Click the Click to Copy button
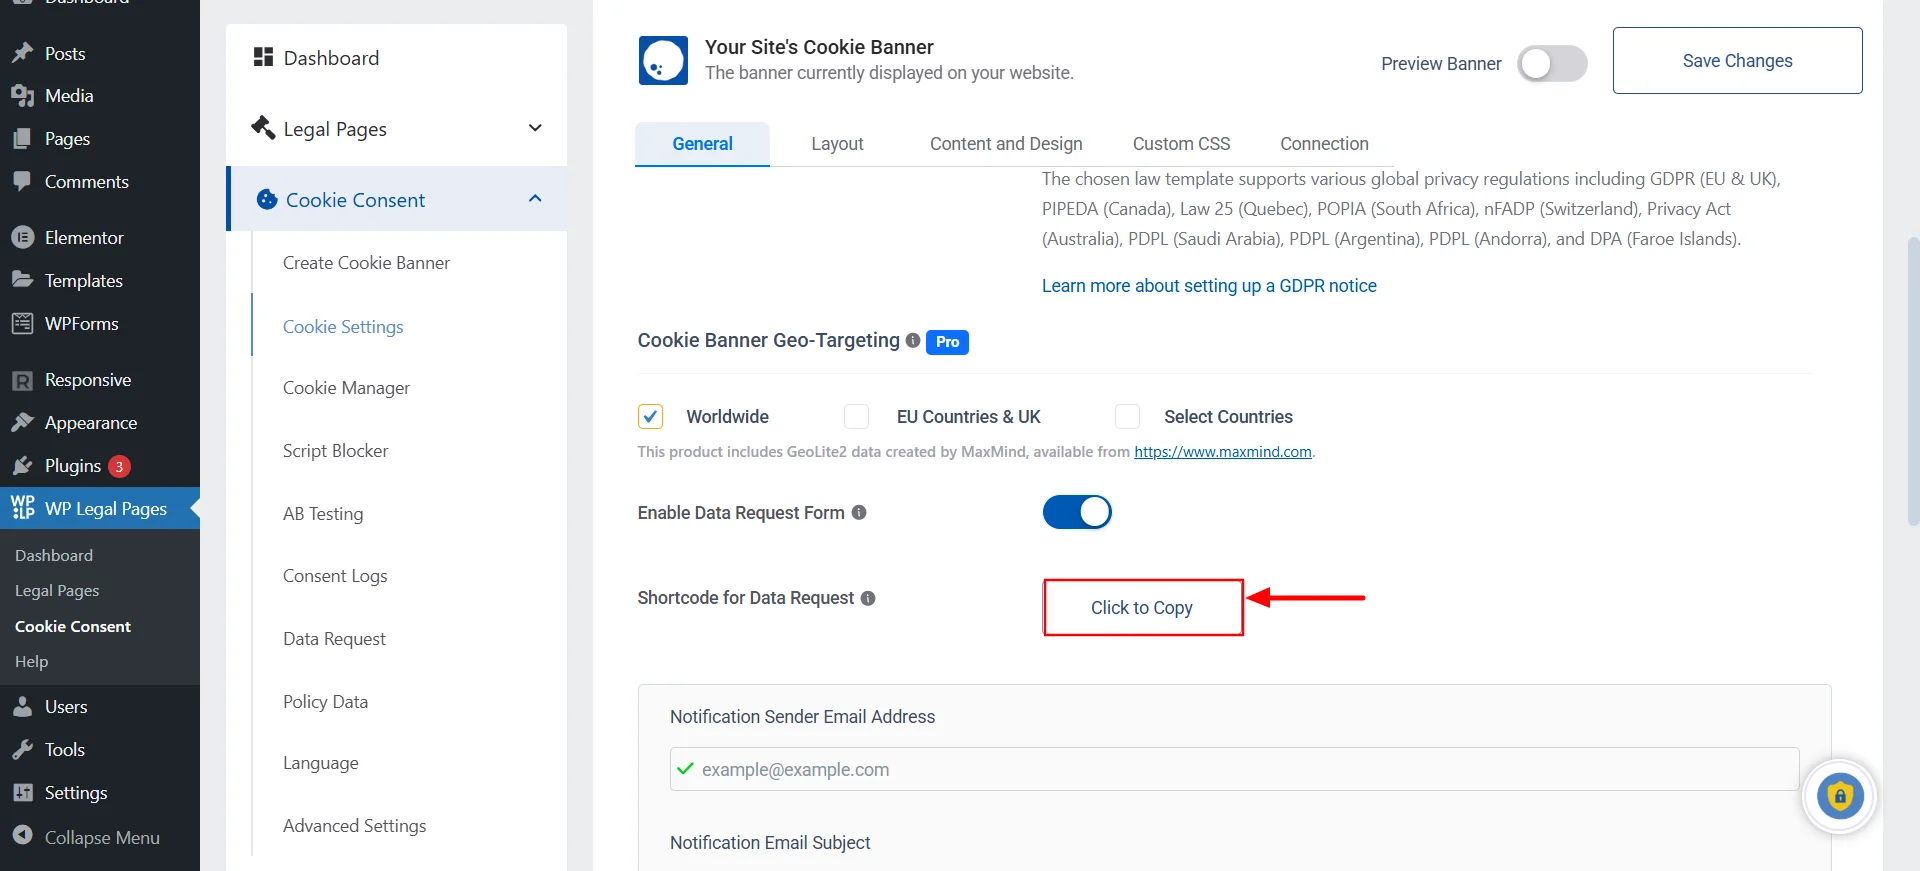The height and width of the screenshot is (871, 1920). point(1142,607)
